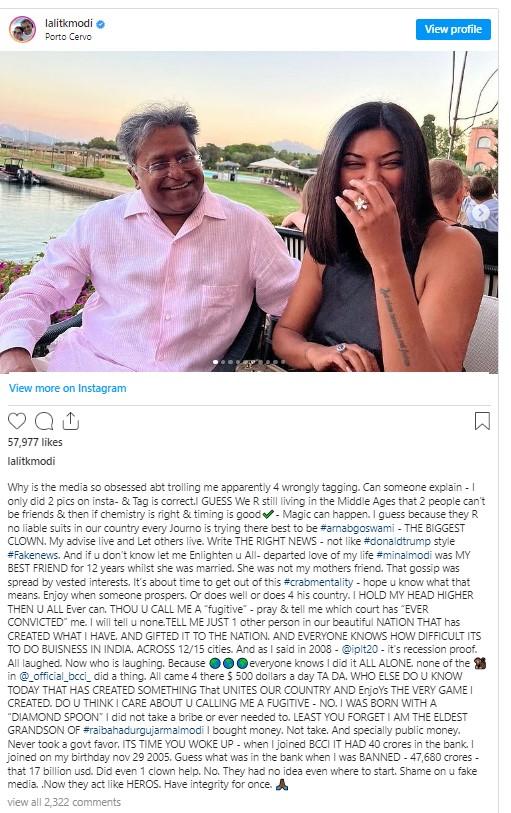Open the lalitkmodi username in header
The height and width of the screenshot is (813, 511).
click(68, 23)
